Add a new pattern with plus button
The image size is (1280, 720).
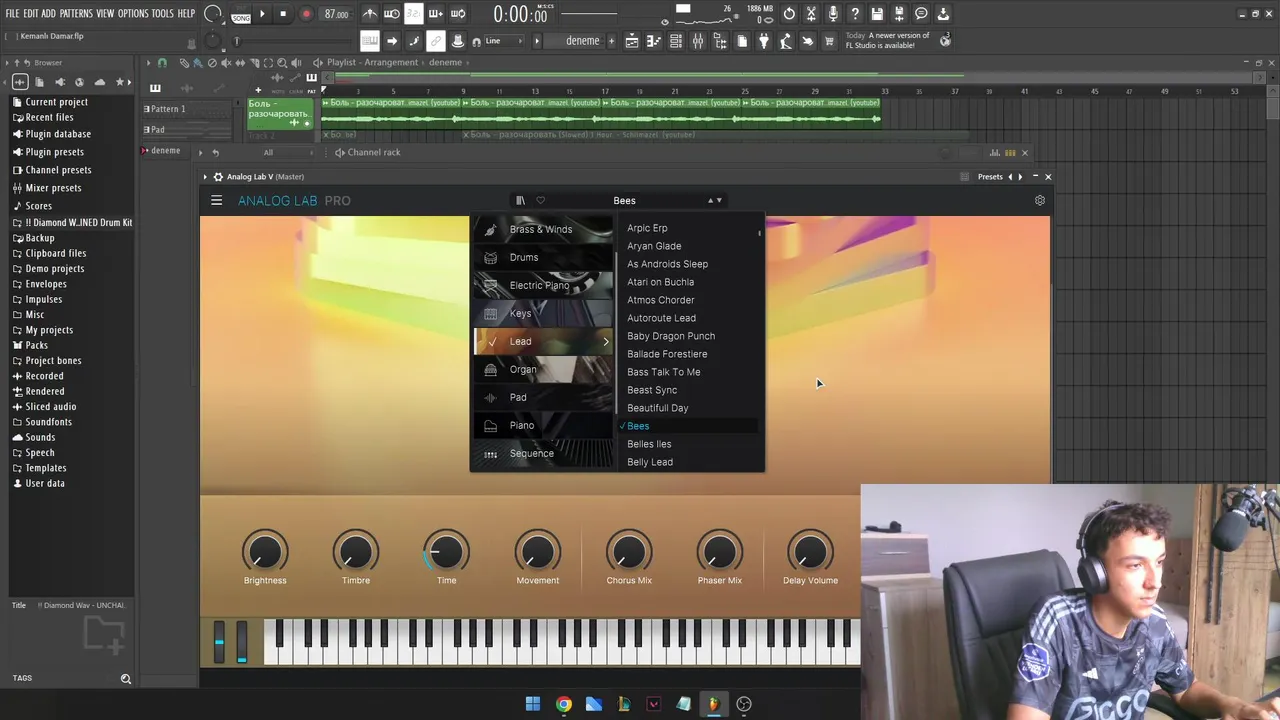click(610, 41)
